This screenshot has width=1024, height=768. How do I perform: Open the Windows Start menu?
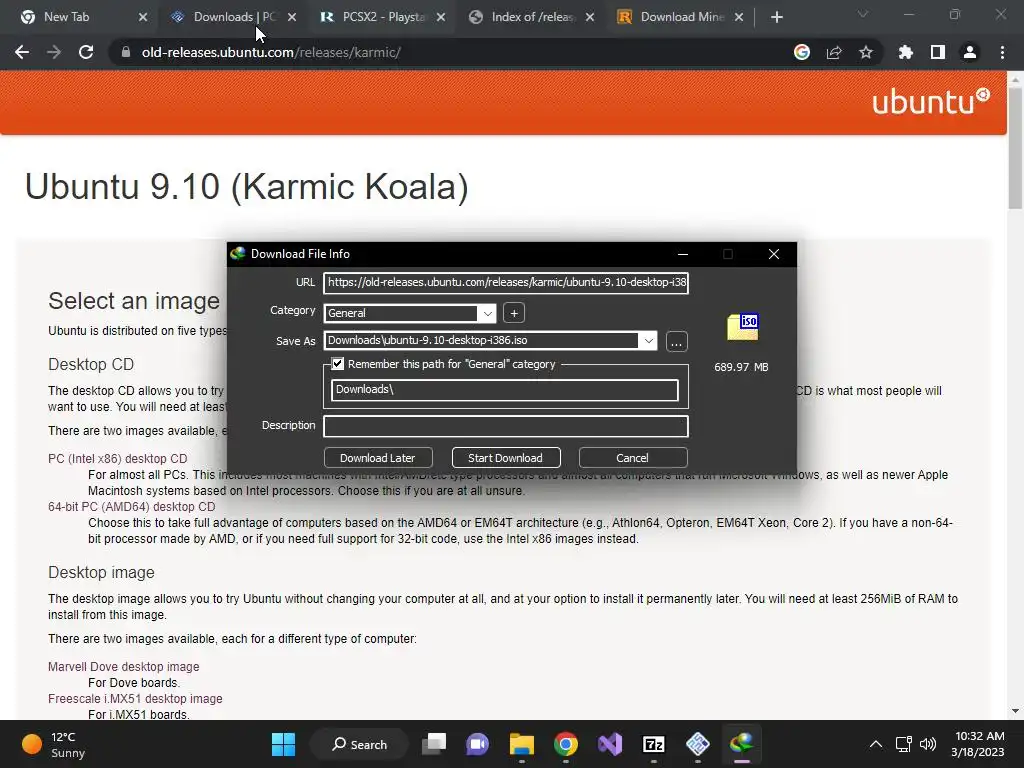pyautogui.click(x=283, y=744)
